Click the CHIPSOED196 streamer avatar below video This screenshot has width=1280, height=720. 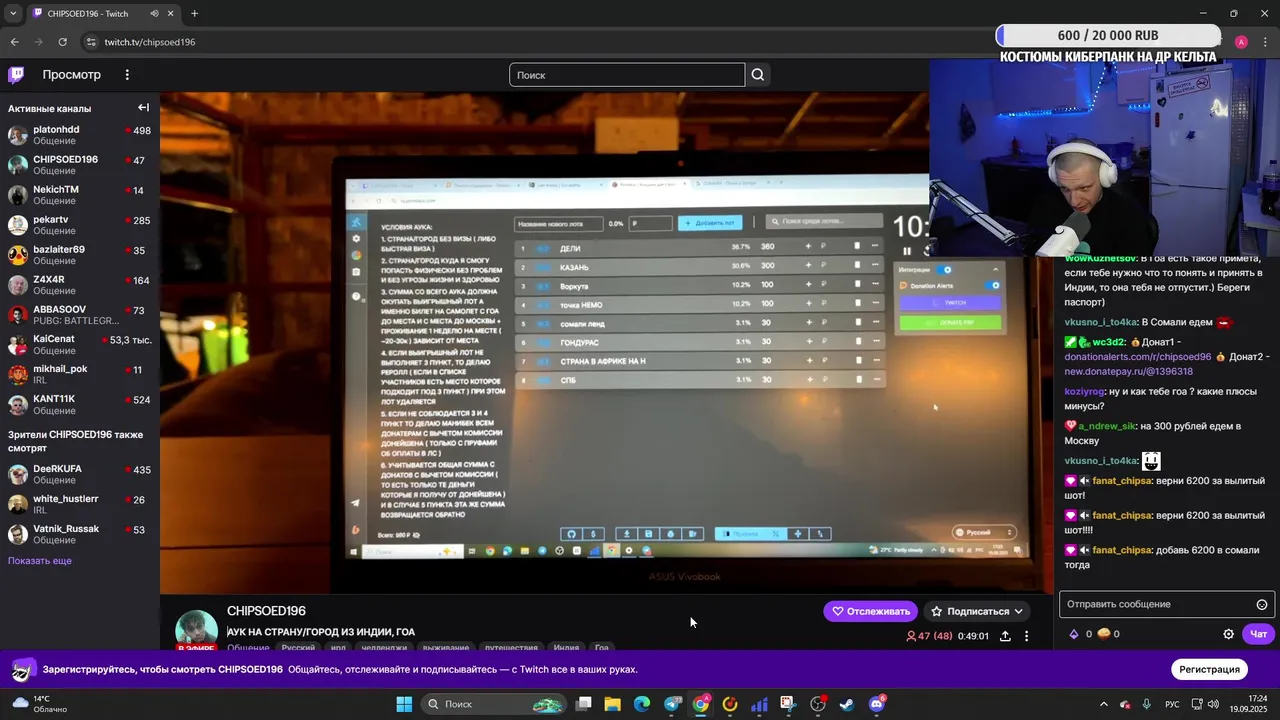coord(196,630)
